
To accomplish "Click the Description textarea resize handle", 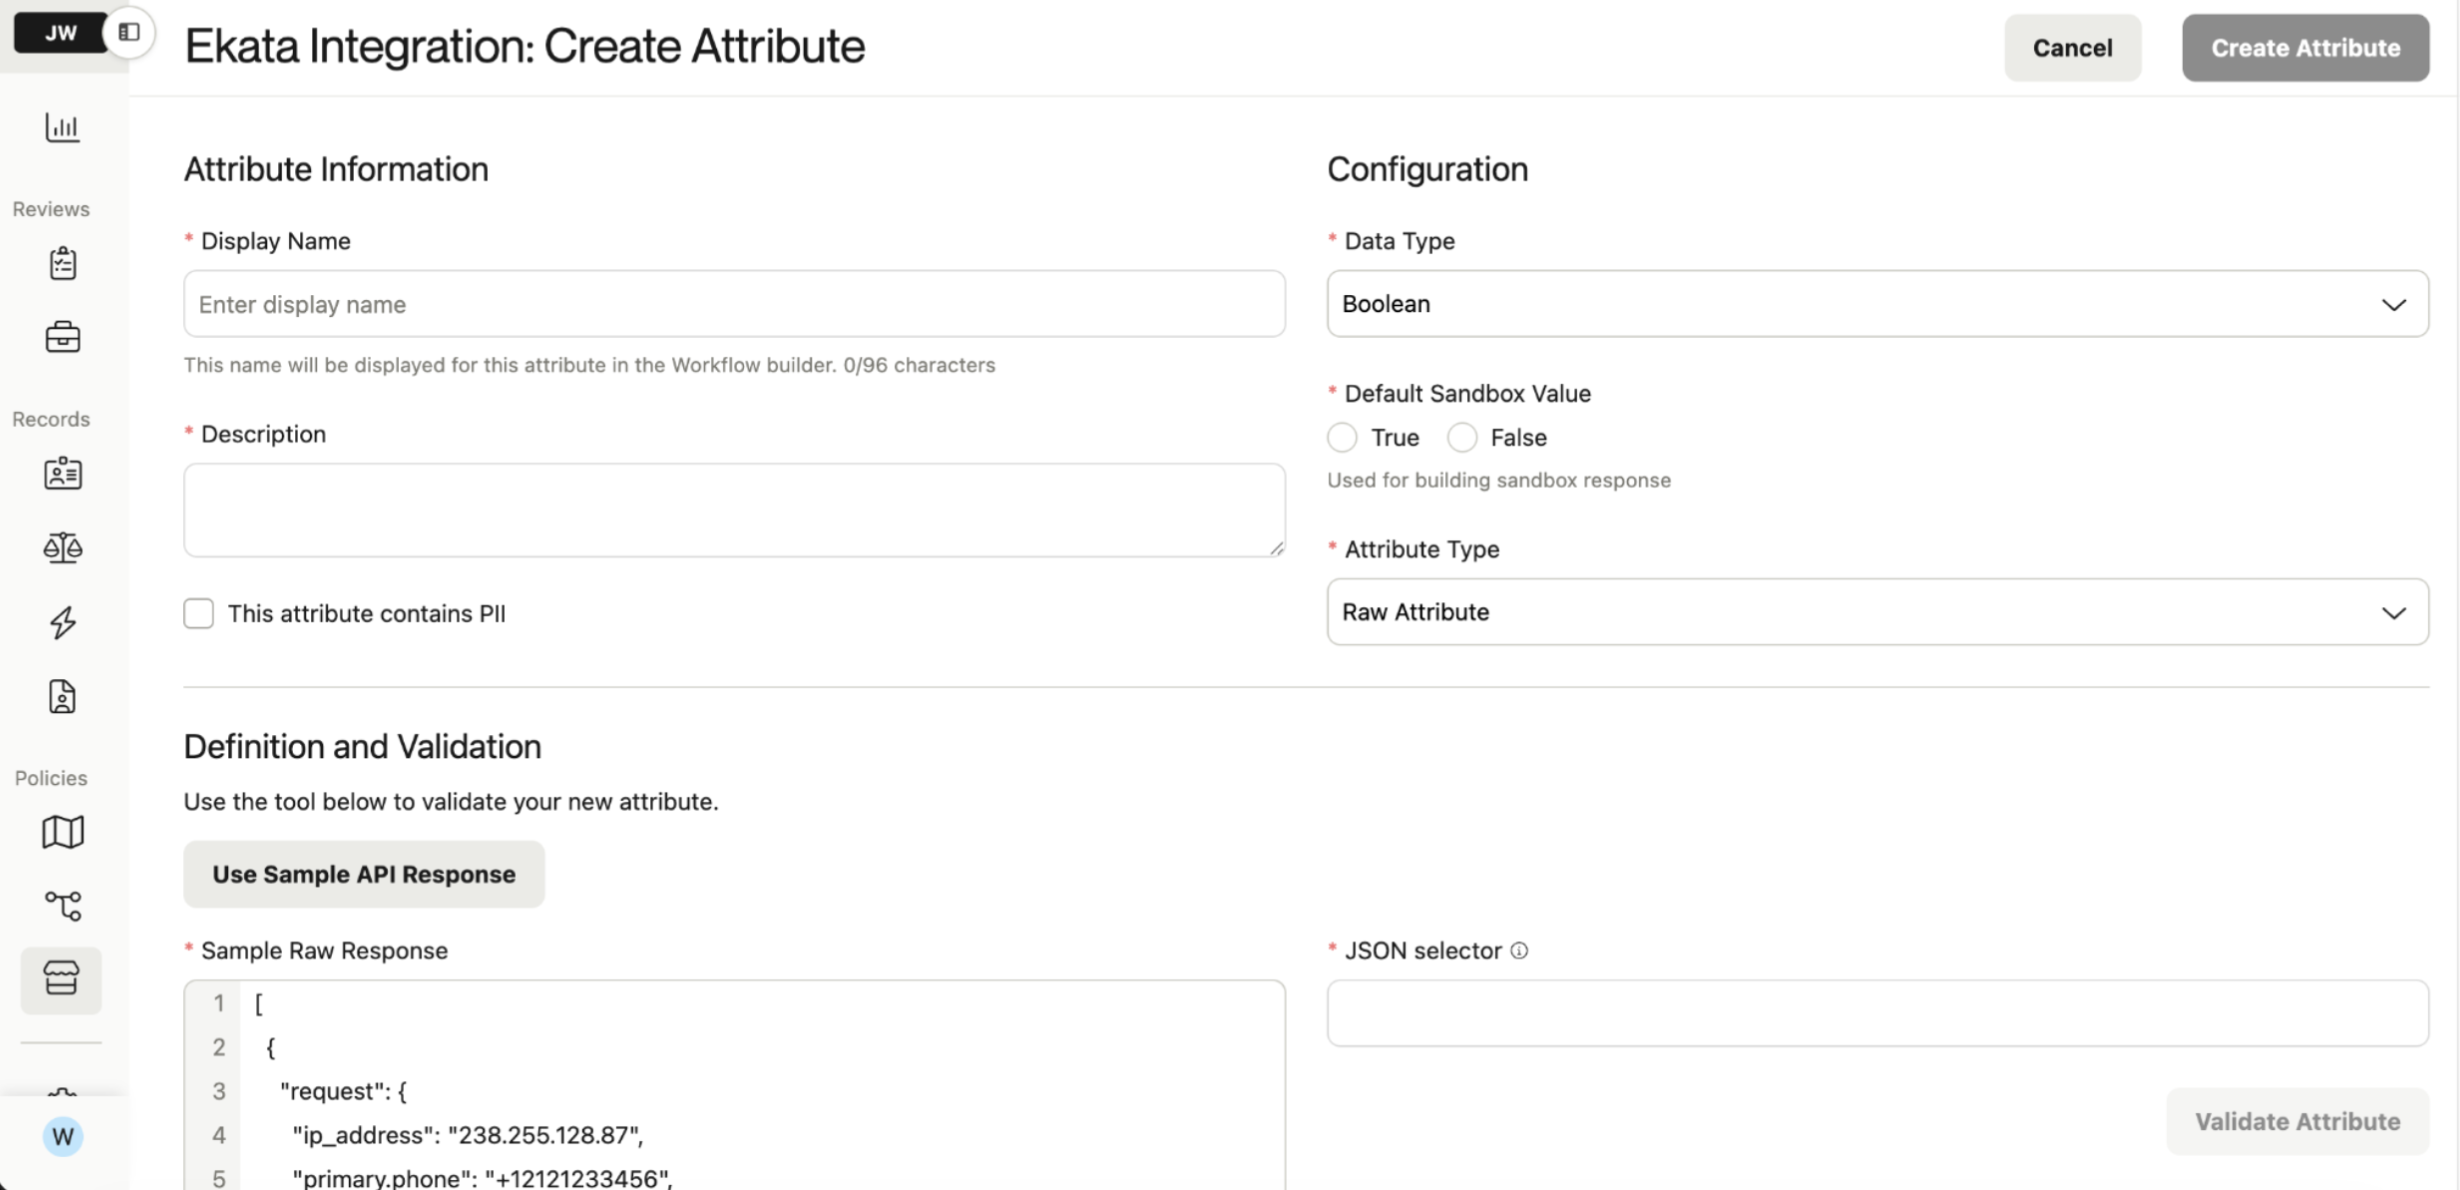I will pyautogui.click(x=1276, y=547).
